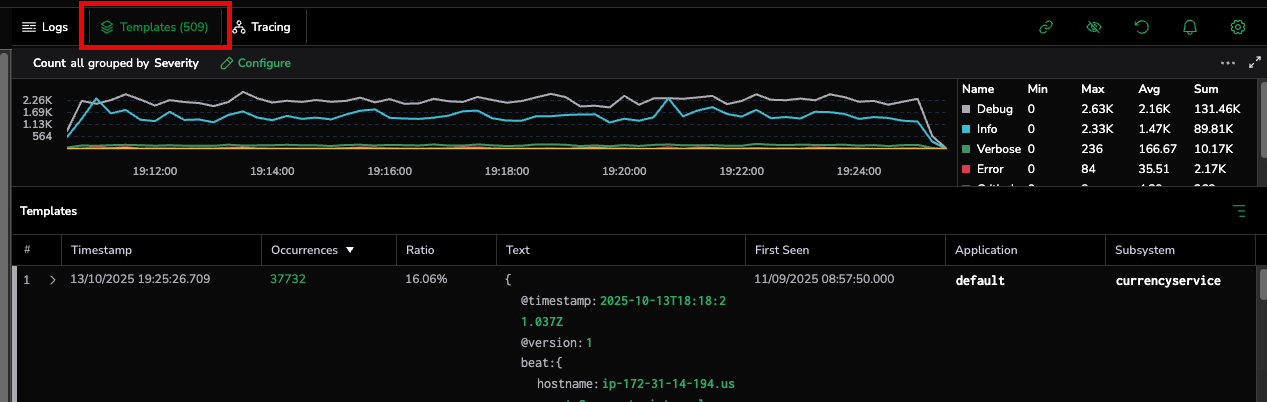This screenshot has width=1267, height=402.
Task: Open the settings gear icon
Action: pyautogui.click(x=1237, y=27)
